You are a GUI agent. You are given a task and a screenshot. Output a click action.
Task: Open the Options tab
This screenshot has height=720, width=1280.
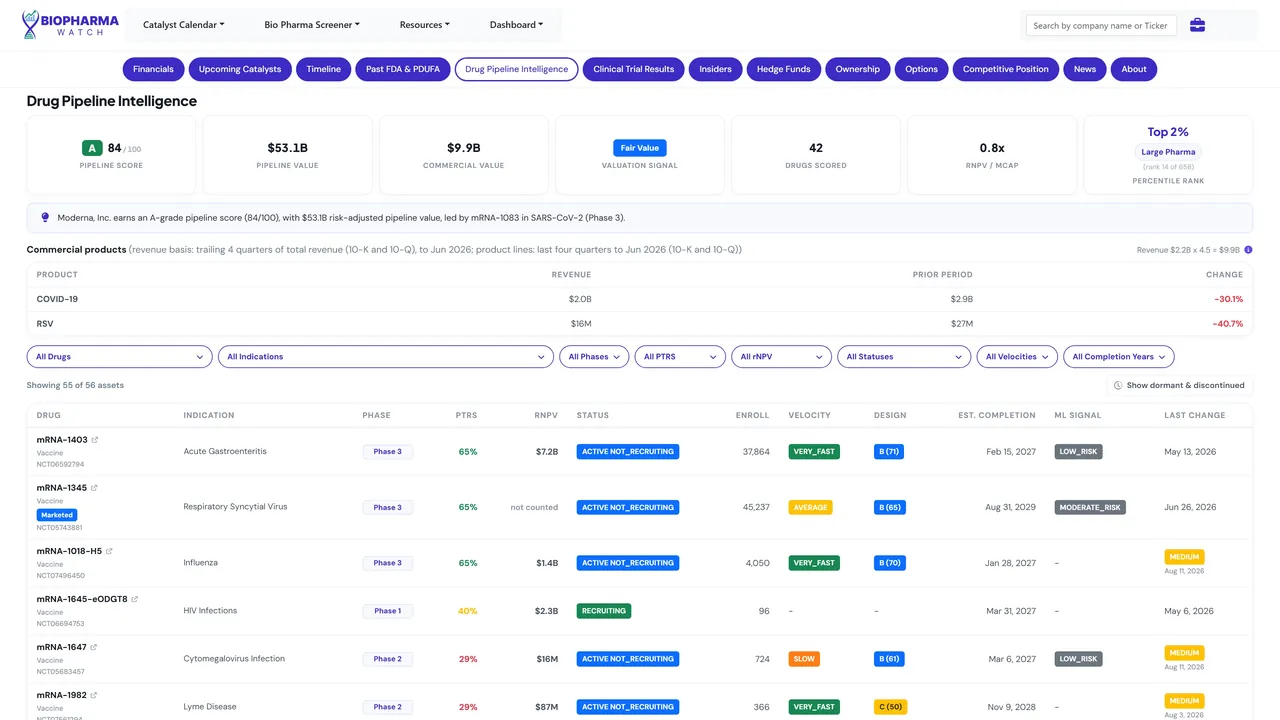point(922,69)
